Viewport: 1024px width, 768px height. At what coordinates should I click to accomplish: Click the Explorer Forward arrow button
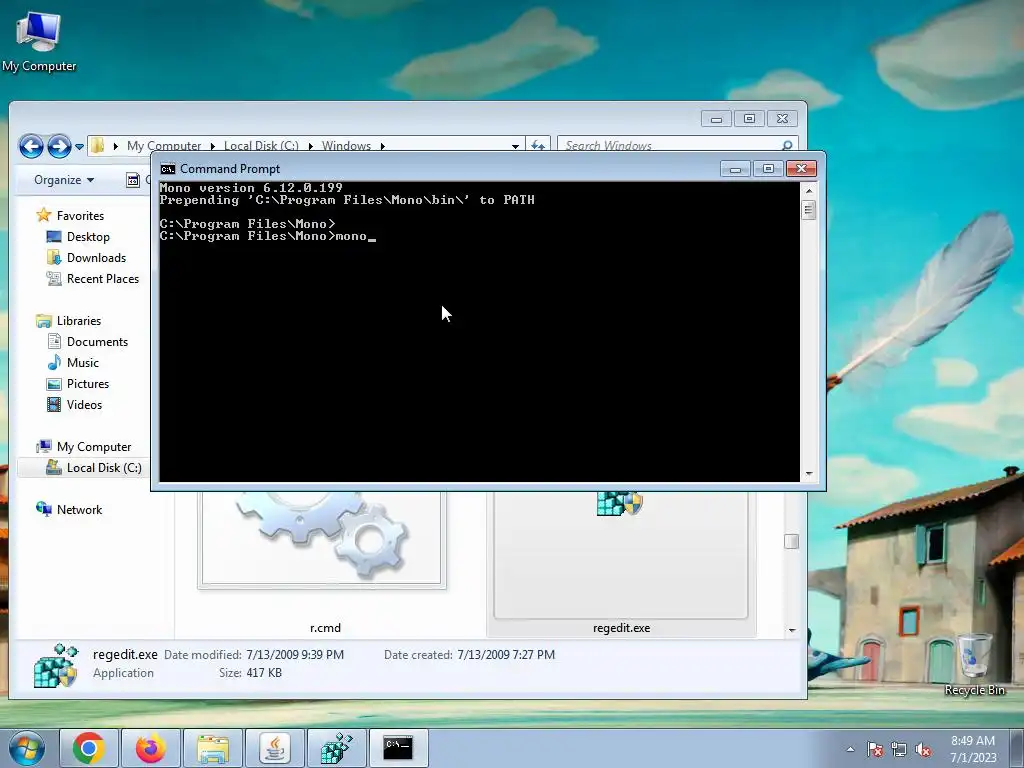click(x=59, y=146)
